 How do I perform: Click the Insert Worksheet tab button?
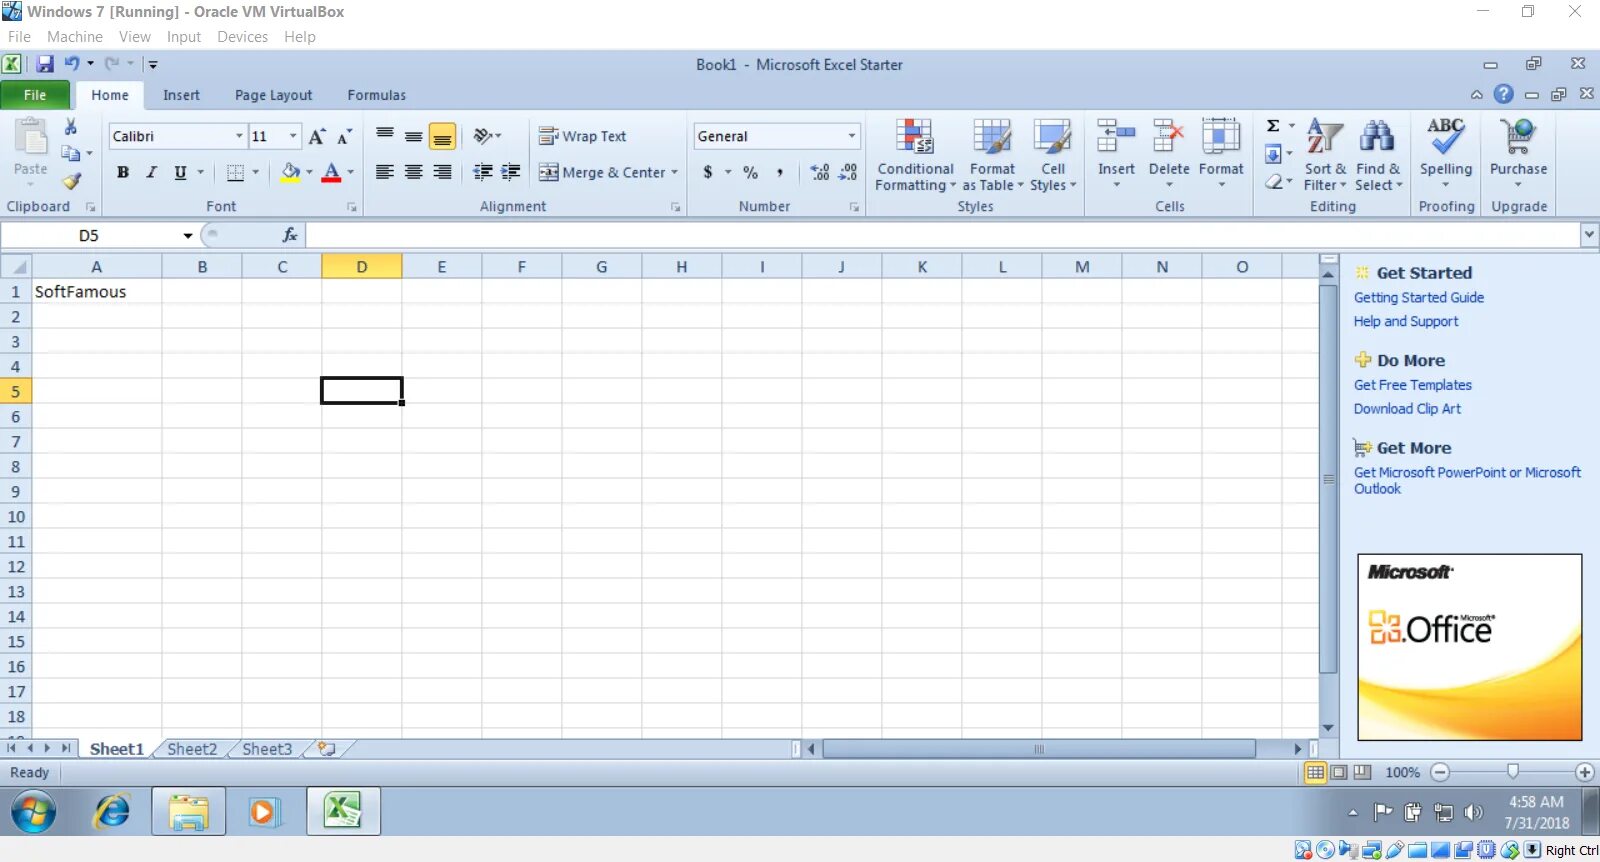[x=327, y=749]
